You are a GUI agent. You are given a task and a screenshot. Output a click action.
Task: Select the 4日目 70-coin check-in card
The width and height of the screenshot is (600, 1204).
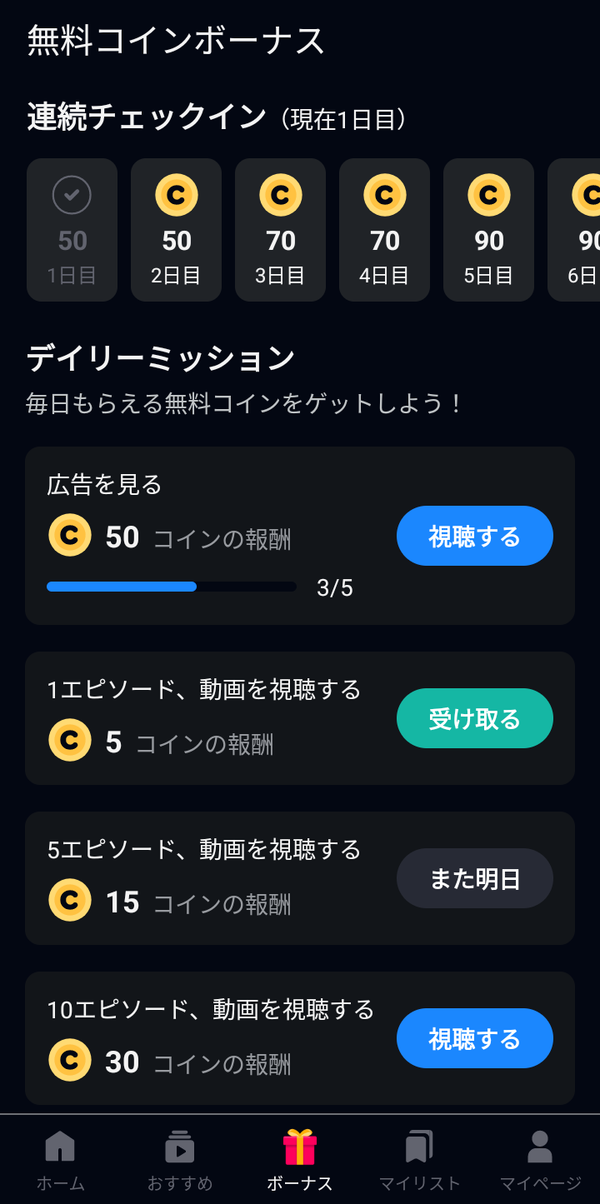[x=384, y=230]
